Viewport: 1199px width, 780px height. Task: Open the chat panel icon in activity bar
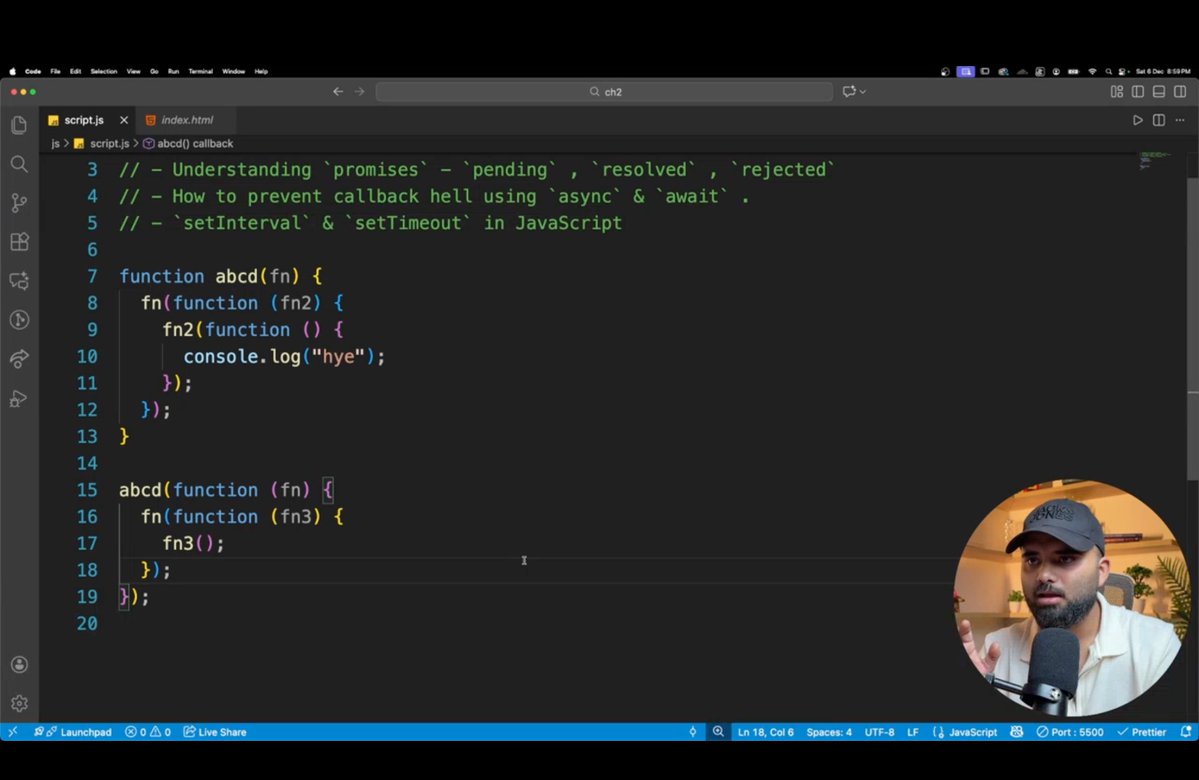(x=19, y=281)
